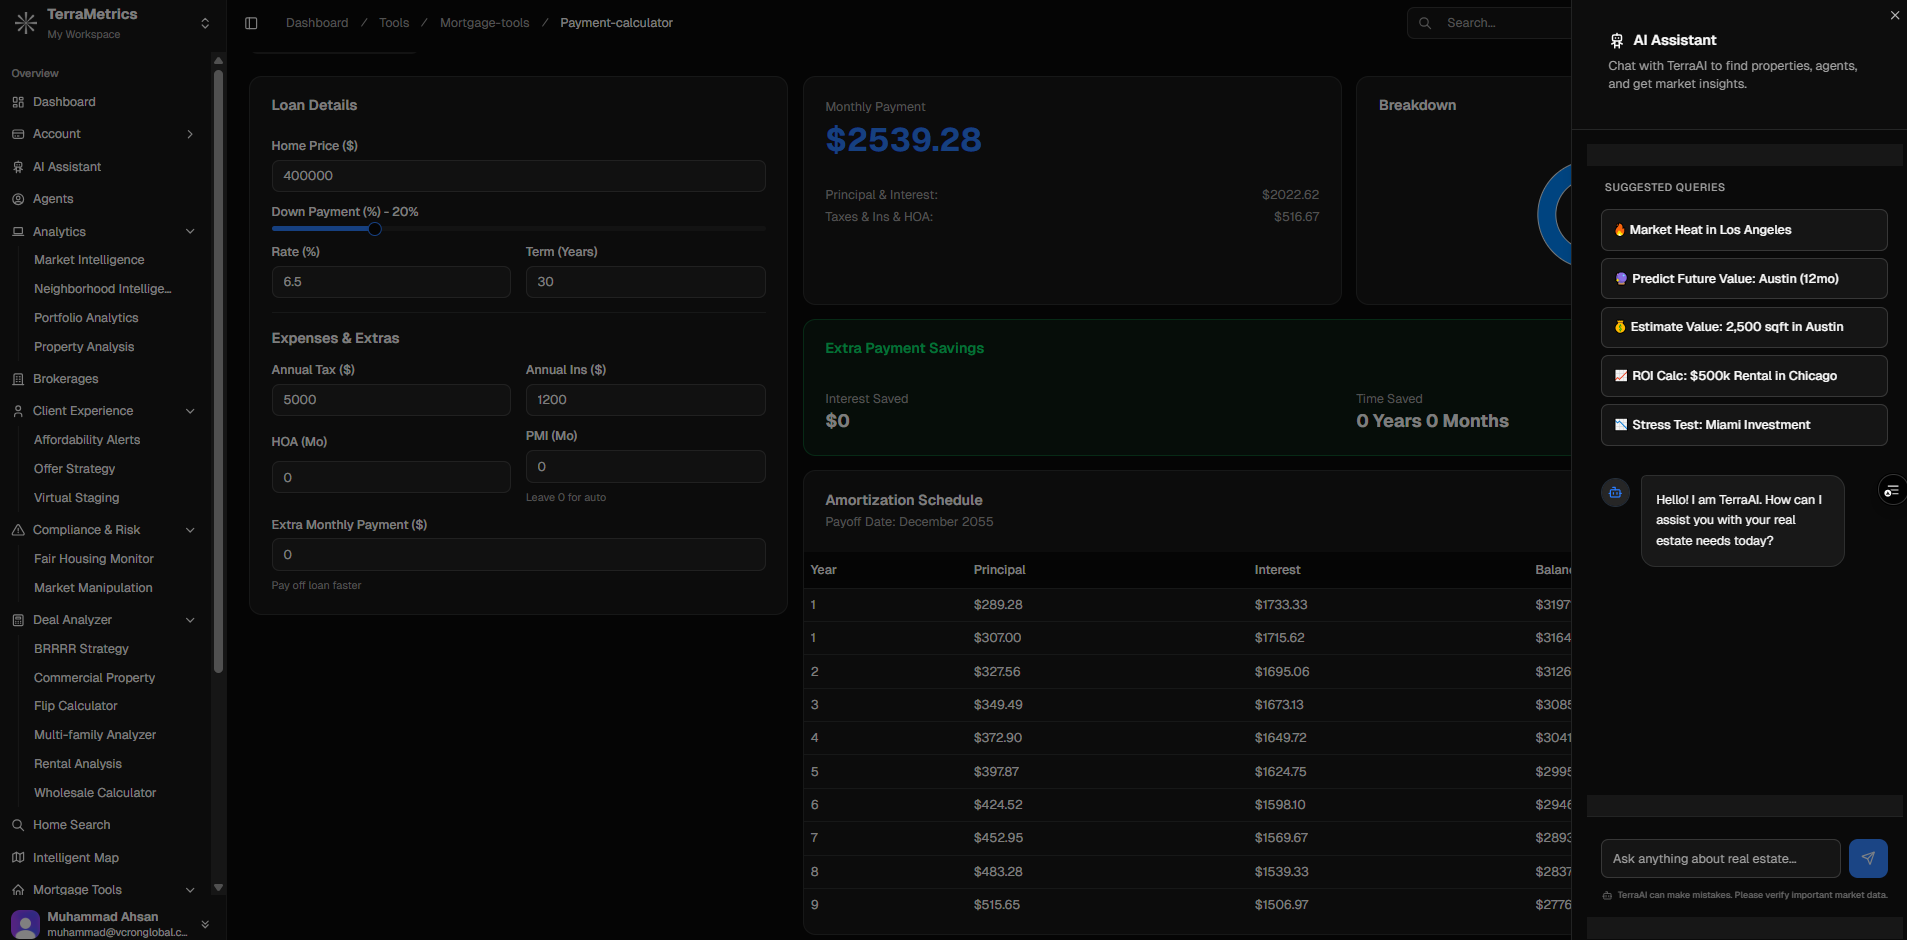Toggle the sidebar panel icon
The height and width of the screenshot is (940, 1907).
(251, 23)
